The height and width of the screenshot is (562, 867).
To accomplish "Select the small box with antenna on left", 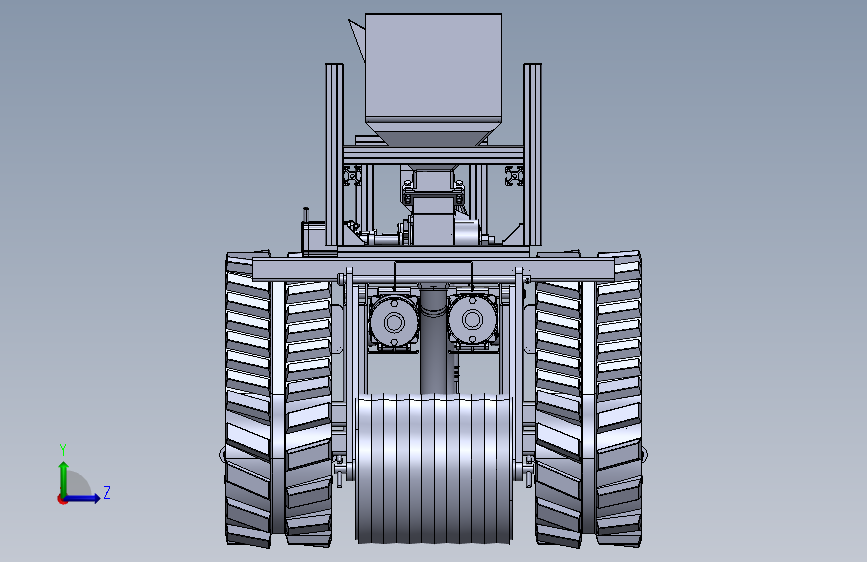I will click(312, 236).
